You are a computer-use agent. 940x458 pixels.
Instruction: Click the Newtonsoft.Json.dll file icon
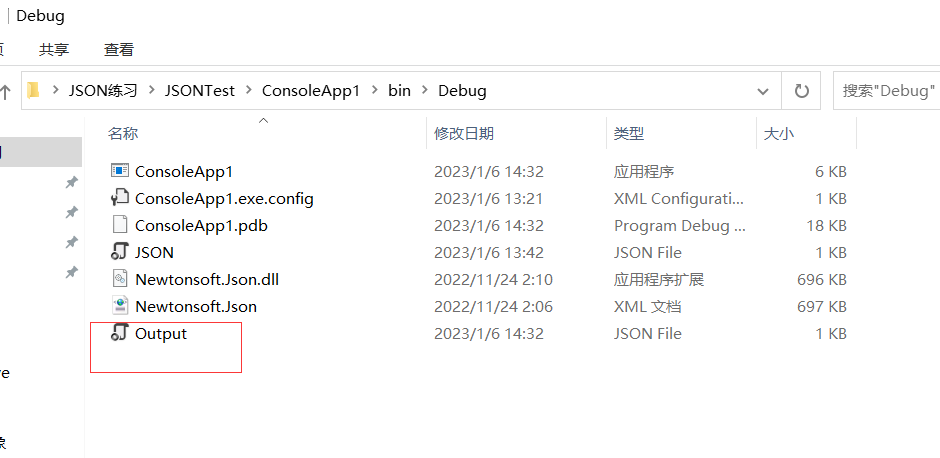120,279
